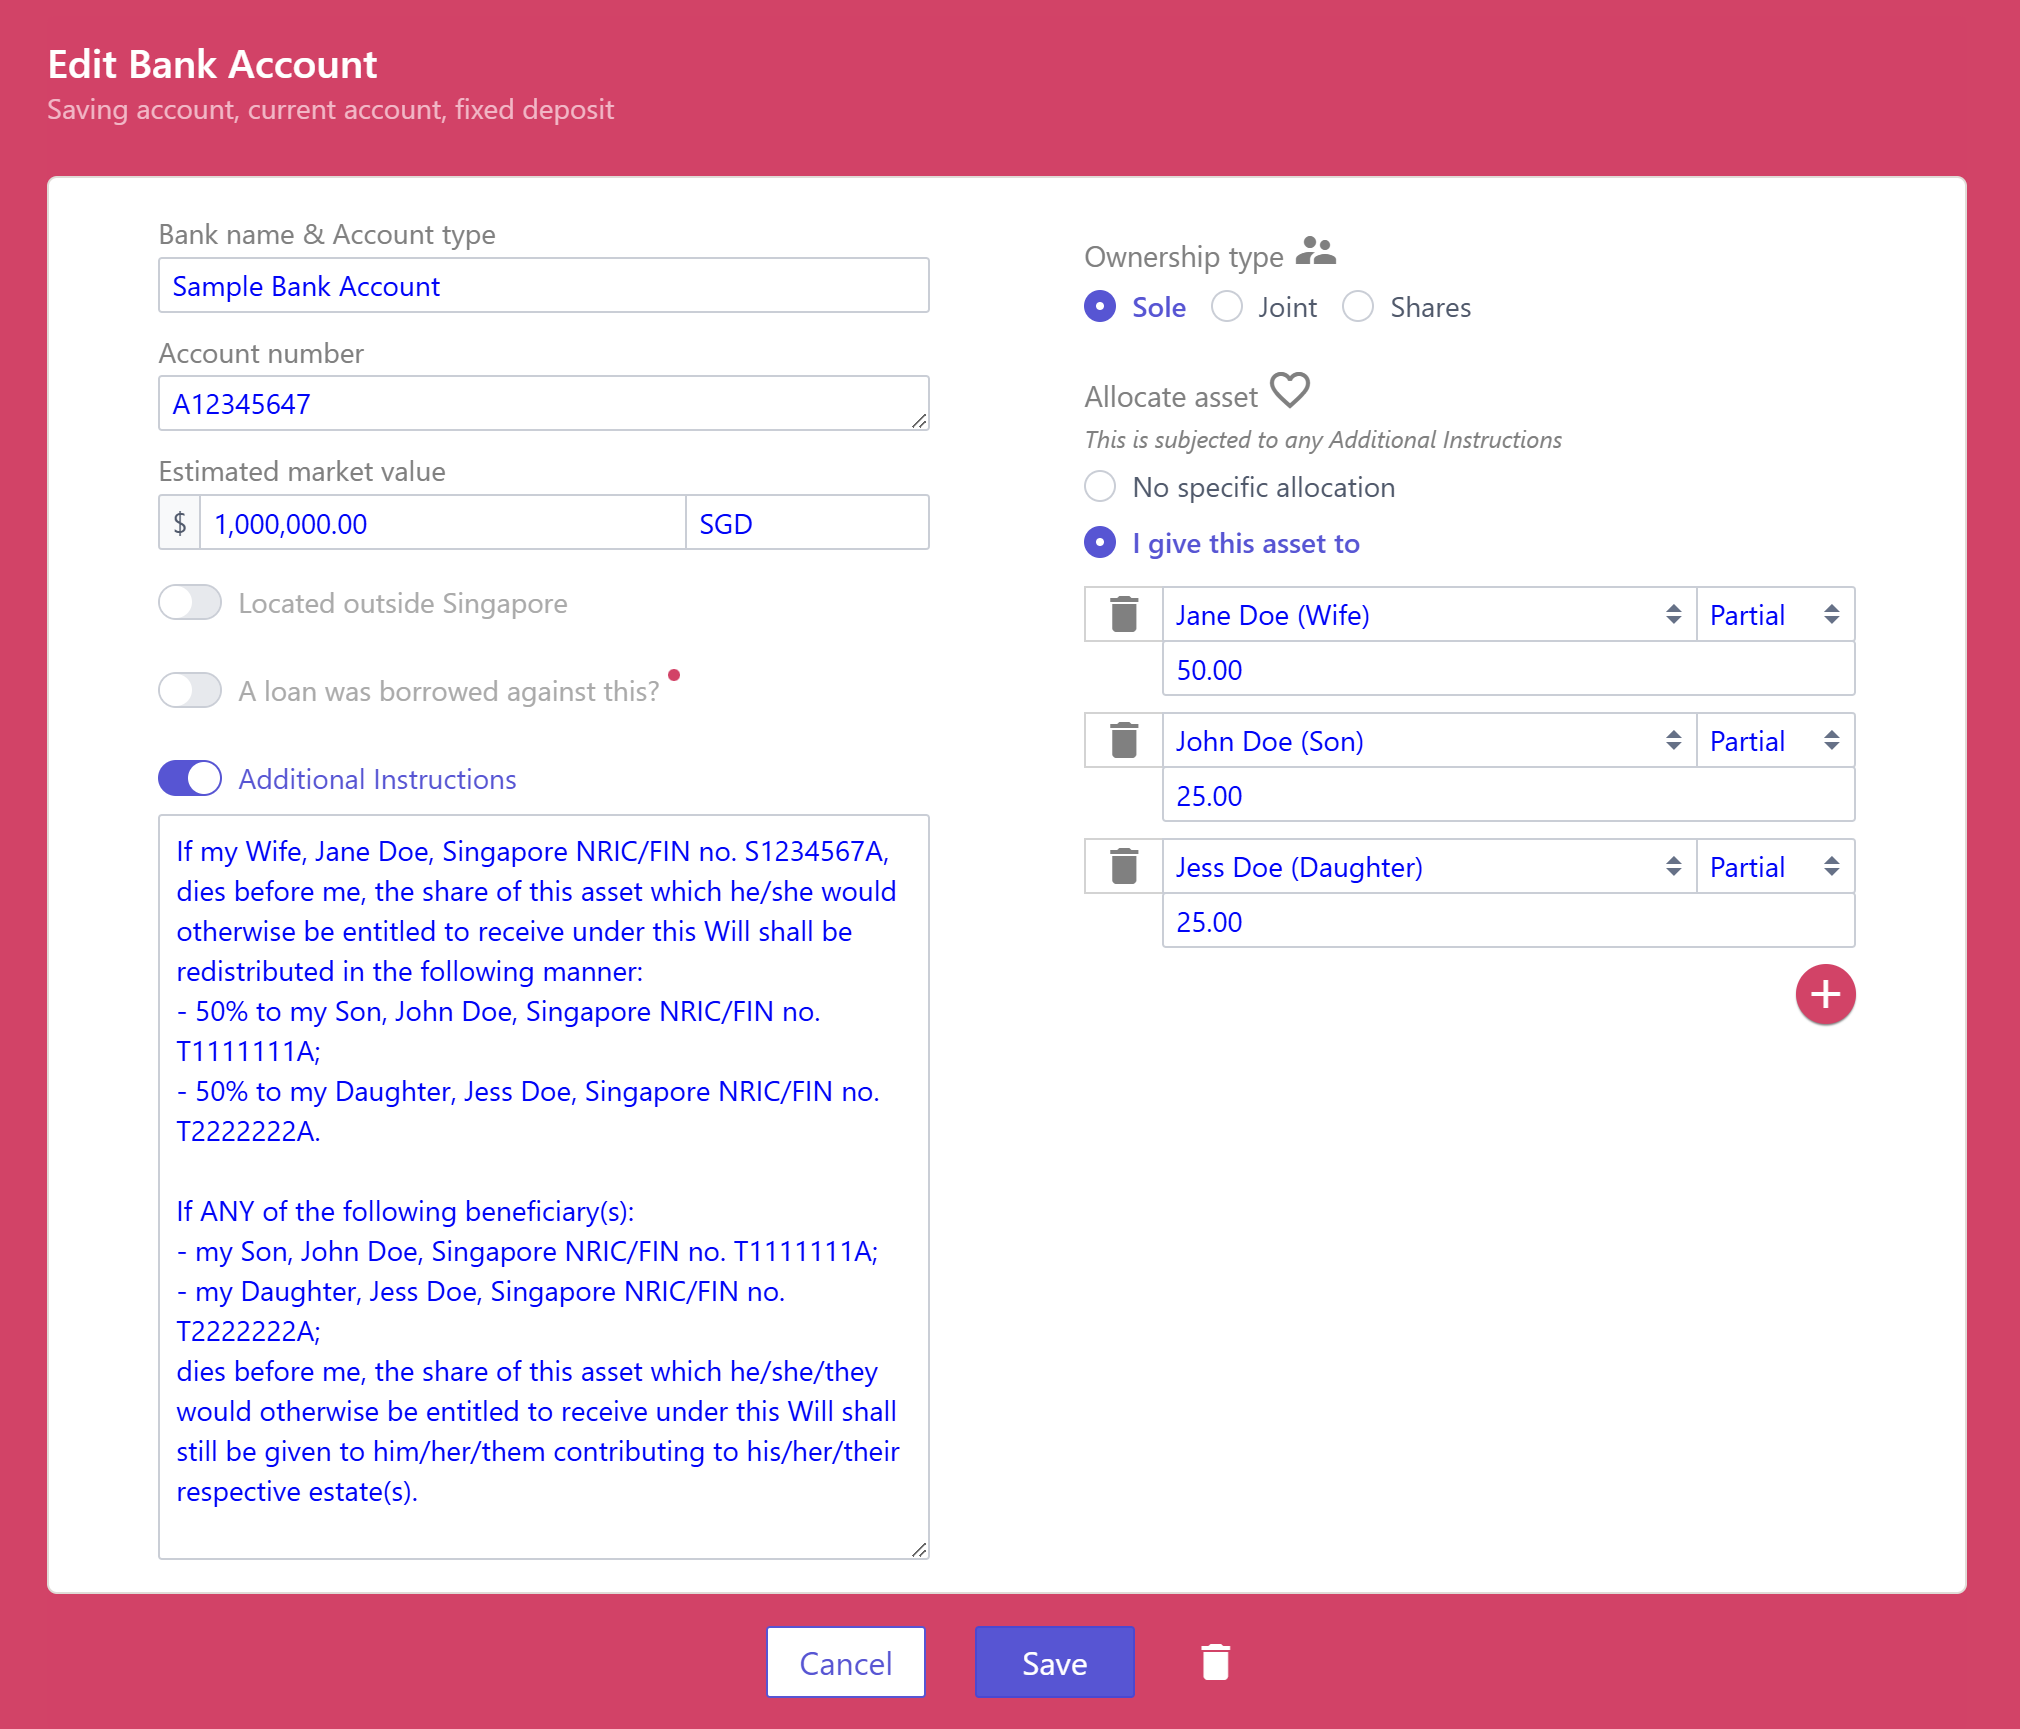Delete this bank account via bottom trash

(x=1215, y=1662)
